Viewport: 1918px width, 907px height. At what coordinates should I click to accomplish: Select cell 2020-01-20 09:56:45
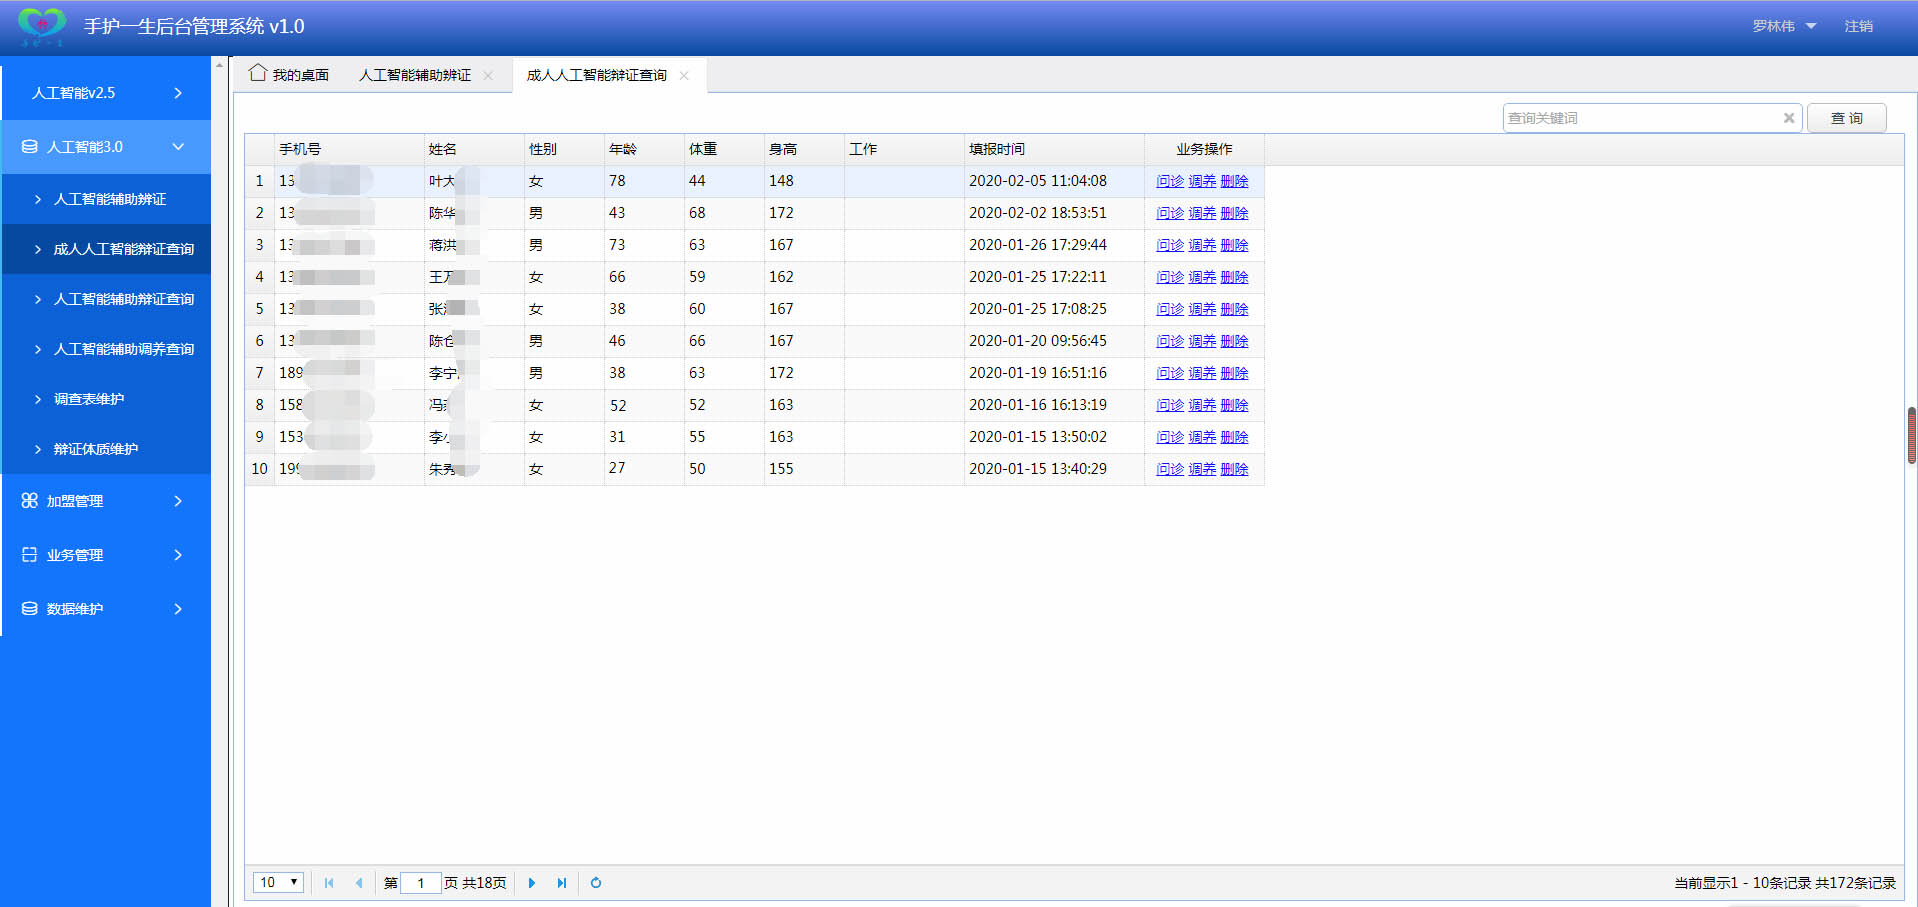point(1054,341)
